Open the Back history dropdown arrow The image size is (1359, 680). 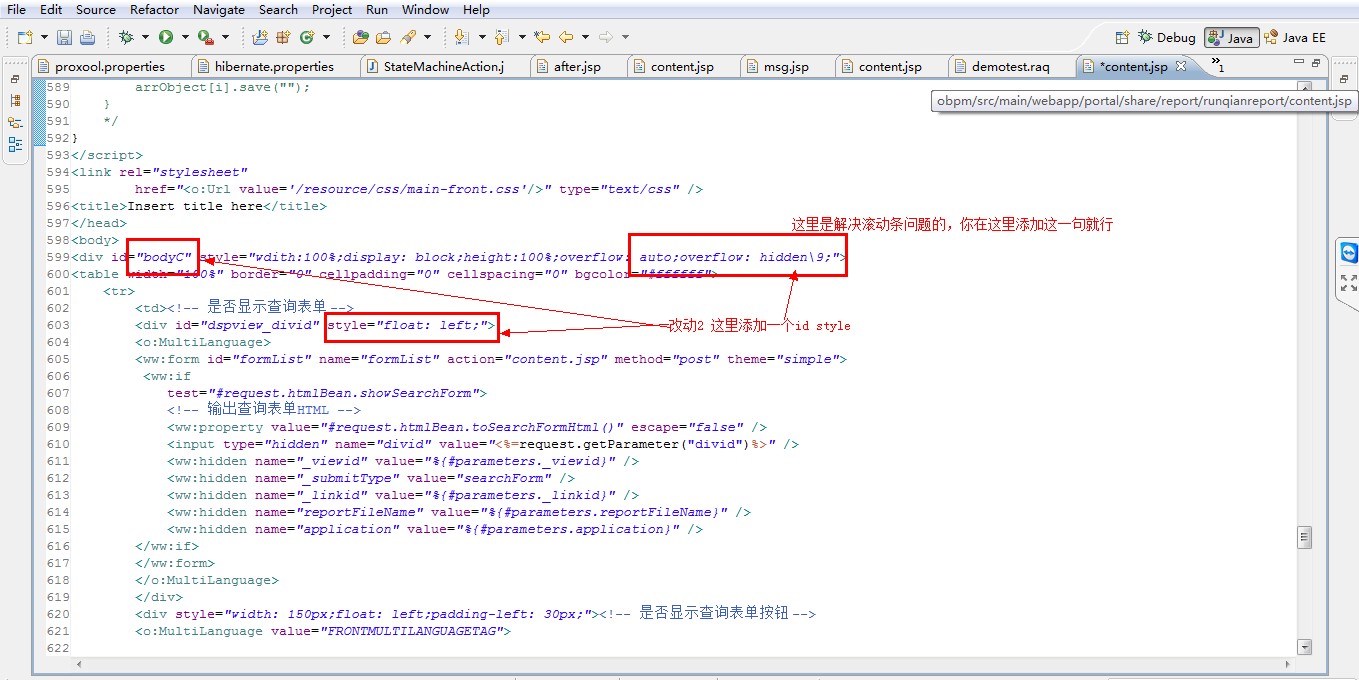point(585,37)
